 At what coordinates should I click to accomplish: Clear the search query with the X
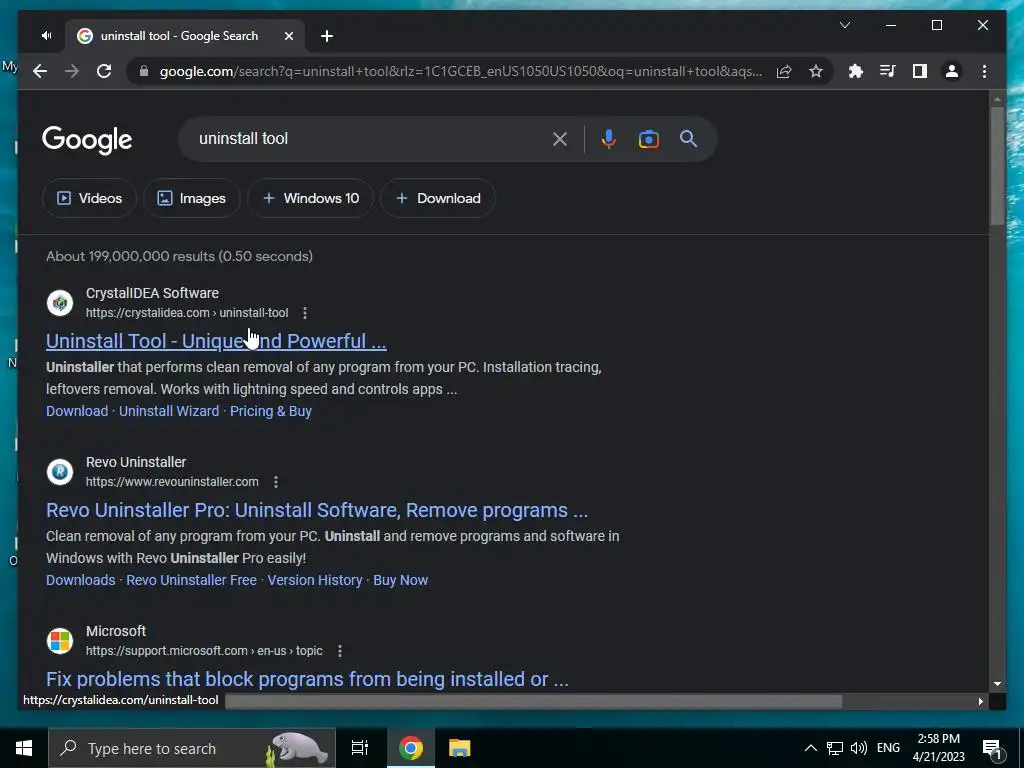560,139
